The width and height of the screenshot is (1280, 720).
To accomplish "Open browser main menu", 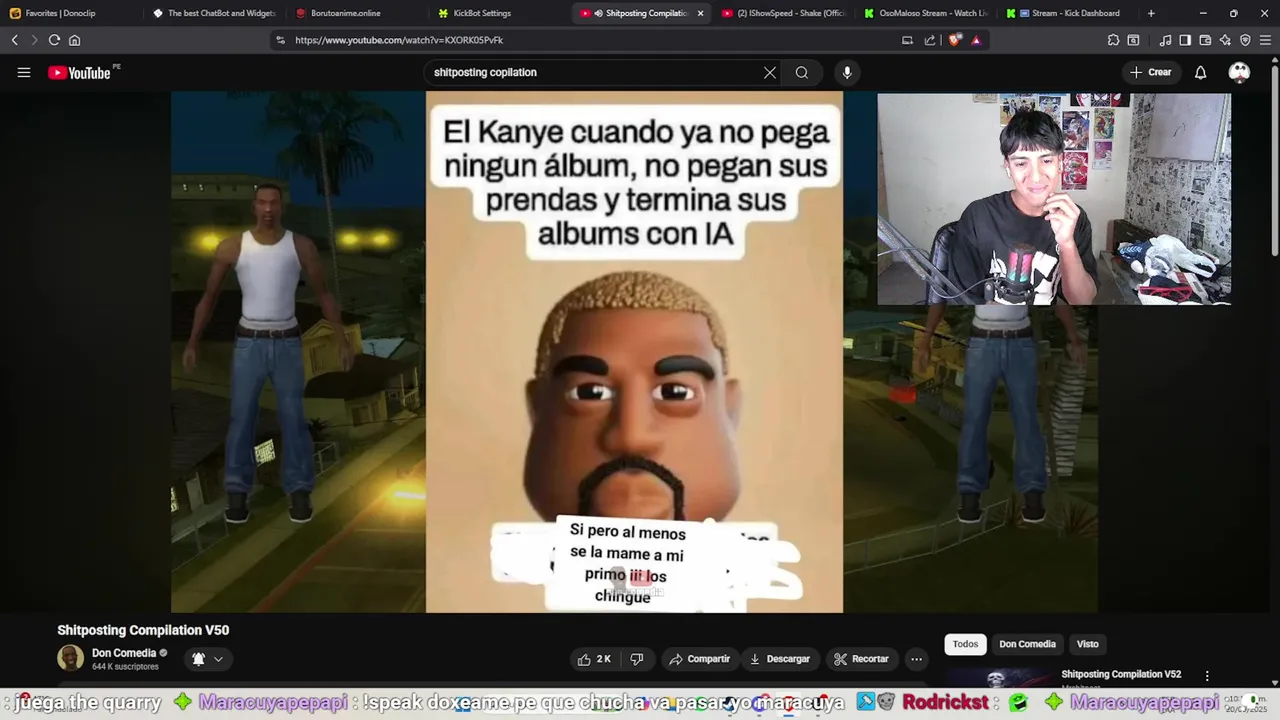I will [x=1265, y=40].
